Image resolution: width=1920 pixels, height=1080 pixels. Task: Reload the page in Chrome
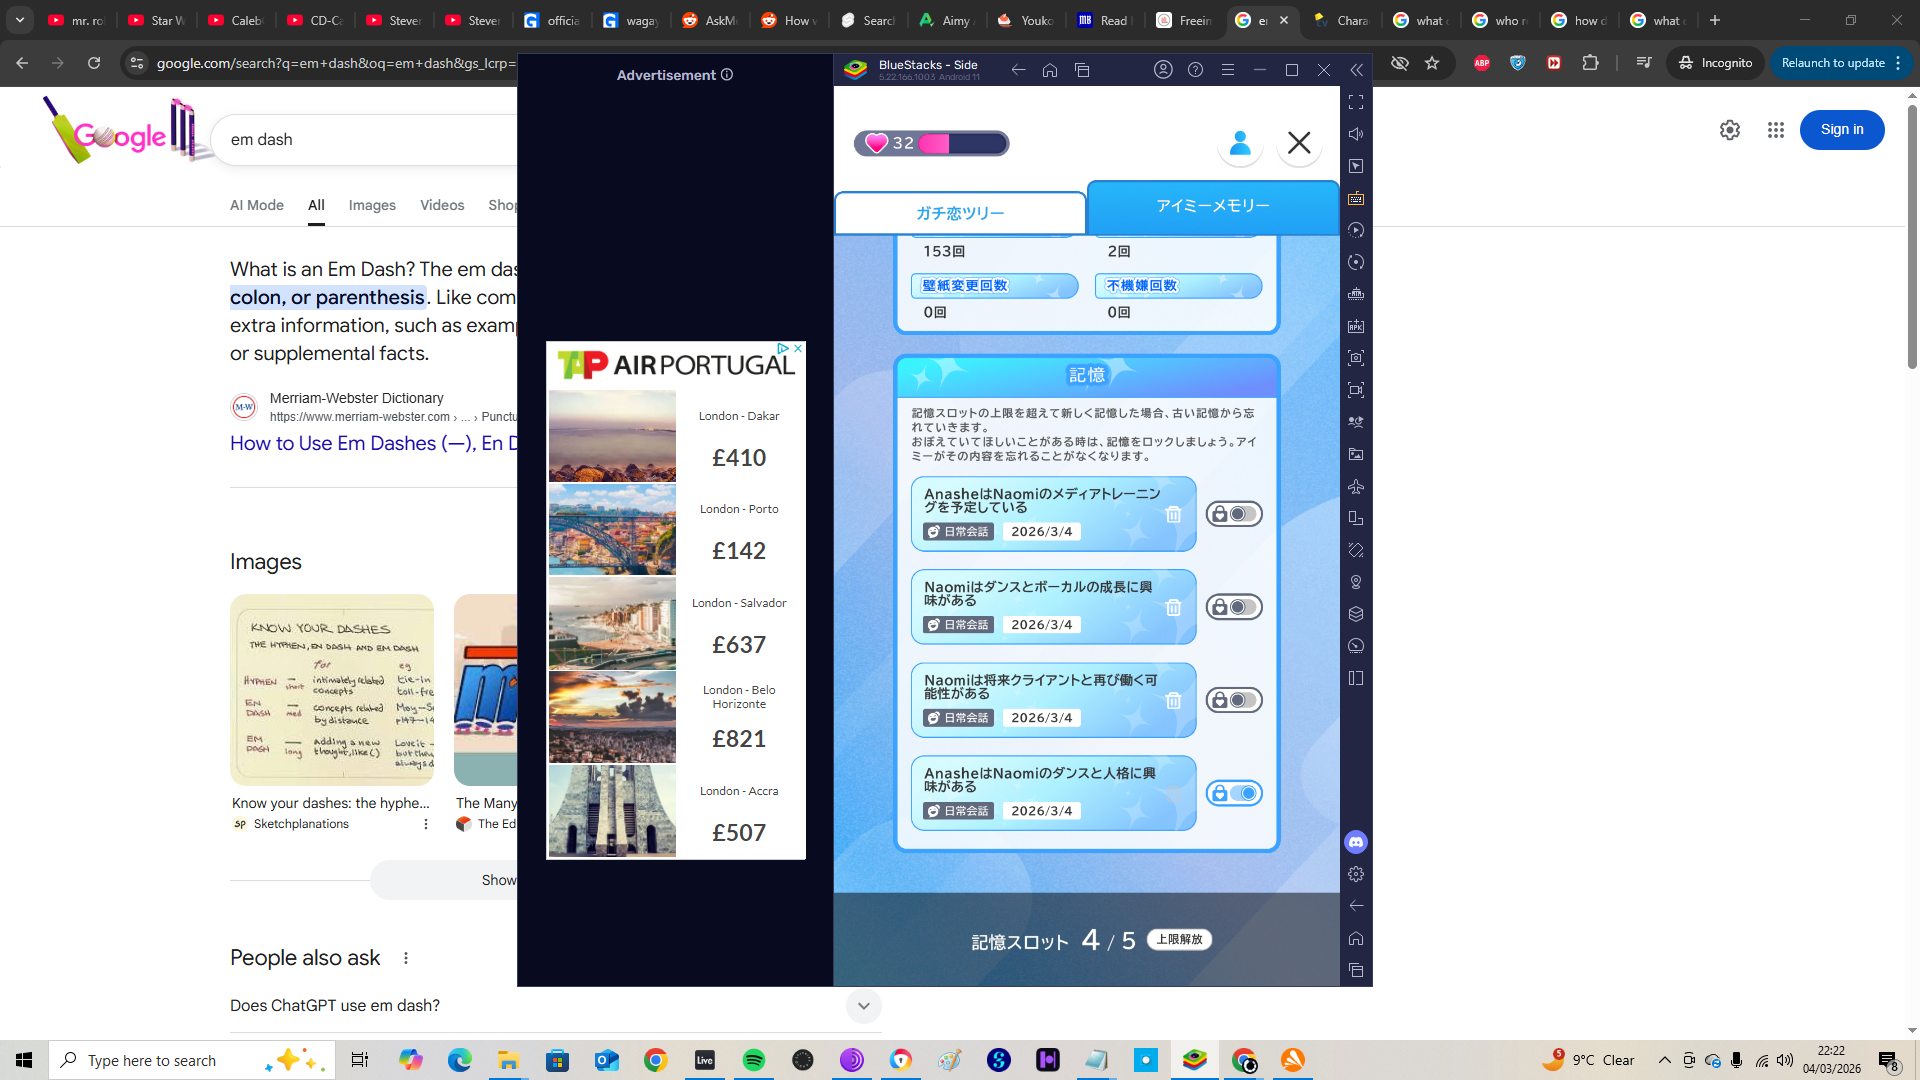point(94,63)
